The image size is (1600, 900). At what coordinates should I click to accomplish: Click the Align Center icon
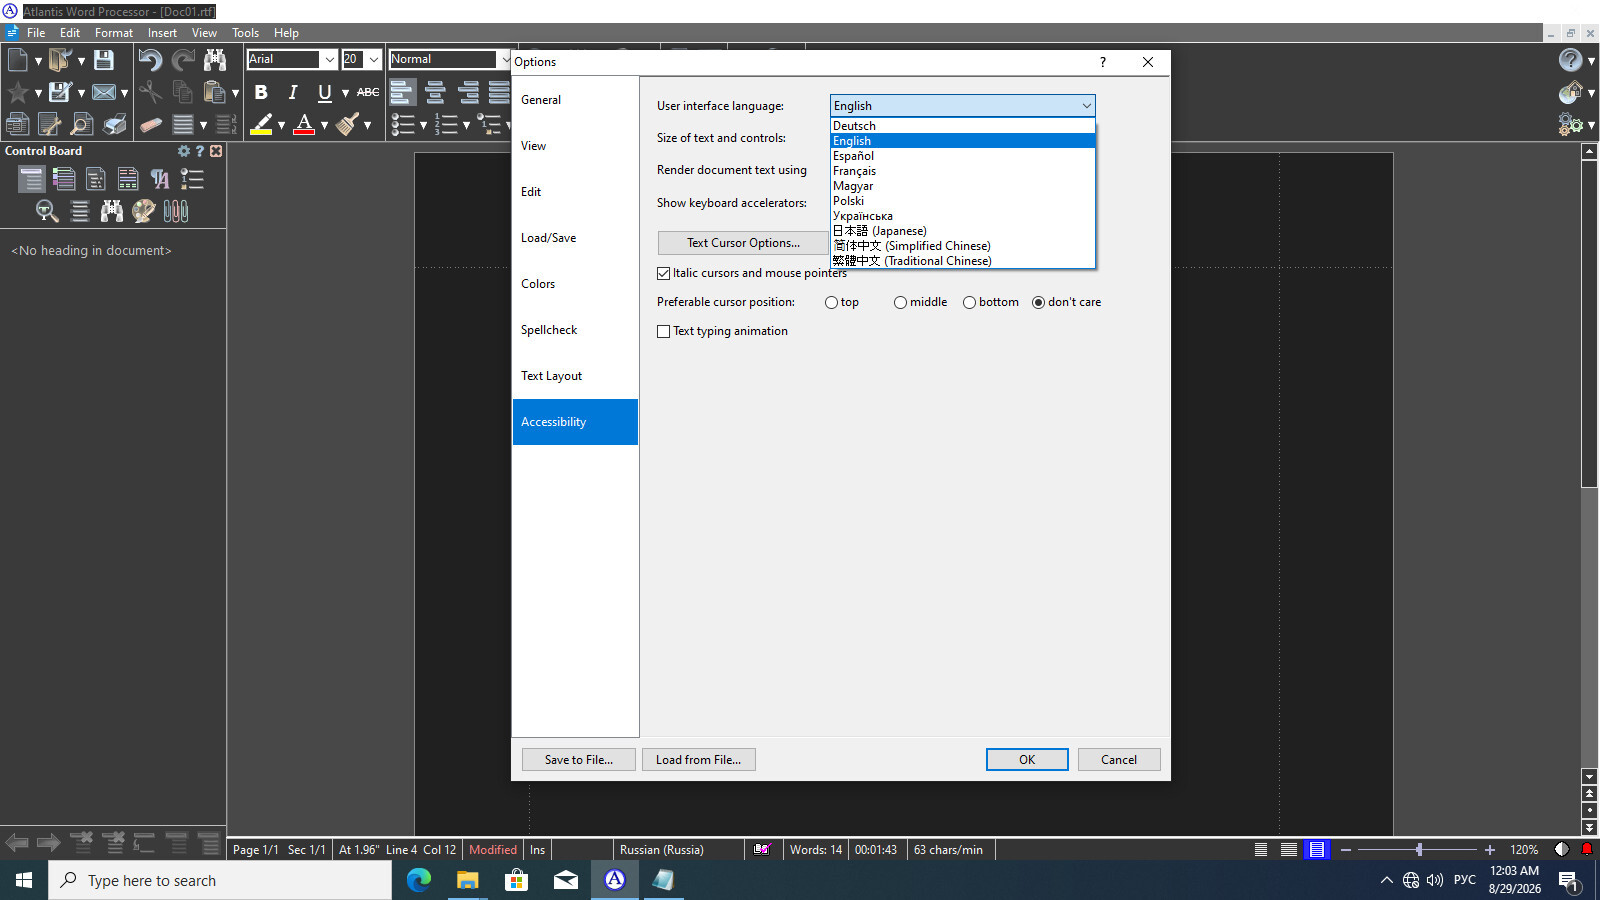435,92
